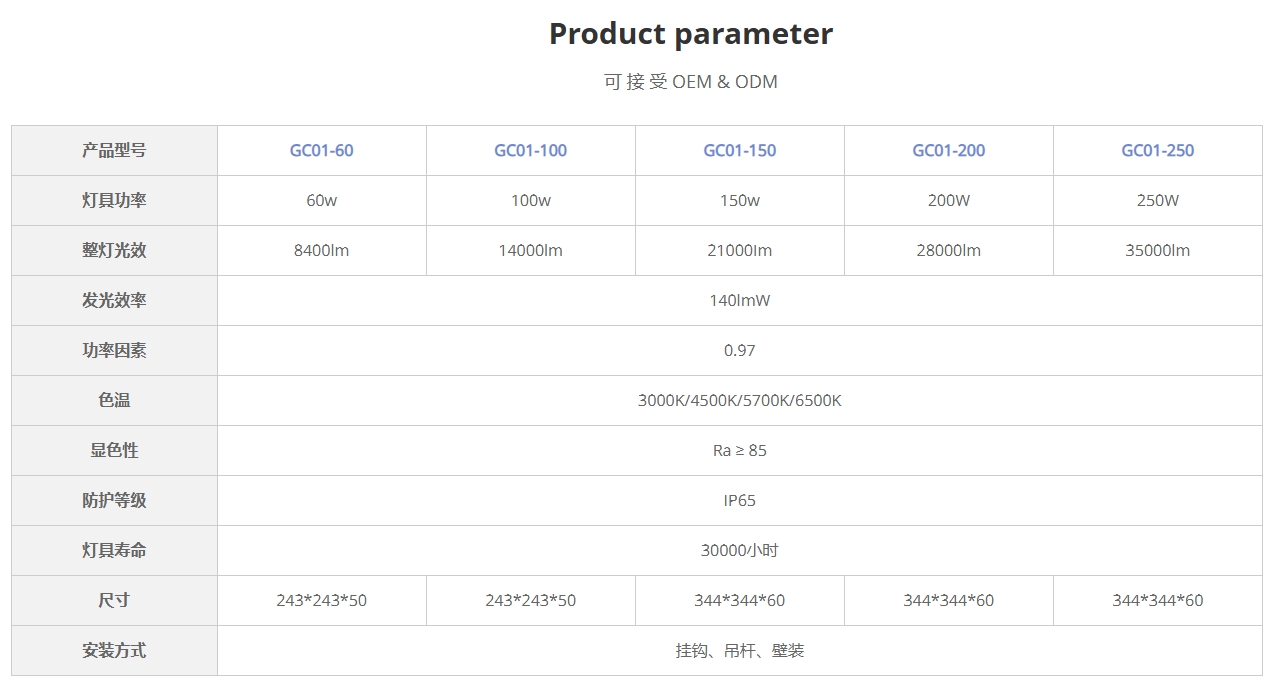Click the GC01-200 model link
This screenshot has width=1269, height=687.
[948, 150]
